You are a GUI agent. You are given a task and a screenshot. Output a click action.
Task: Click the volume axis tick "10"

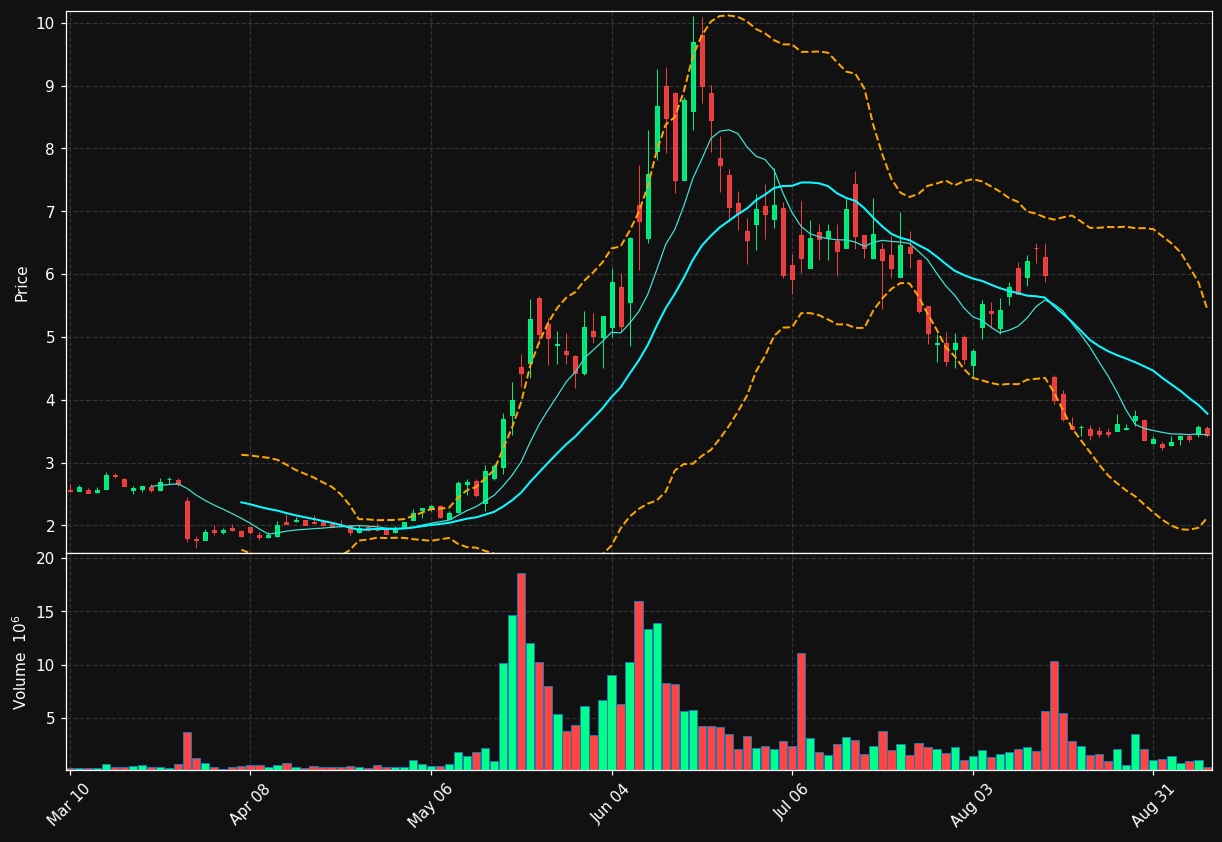coord(45,665)
